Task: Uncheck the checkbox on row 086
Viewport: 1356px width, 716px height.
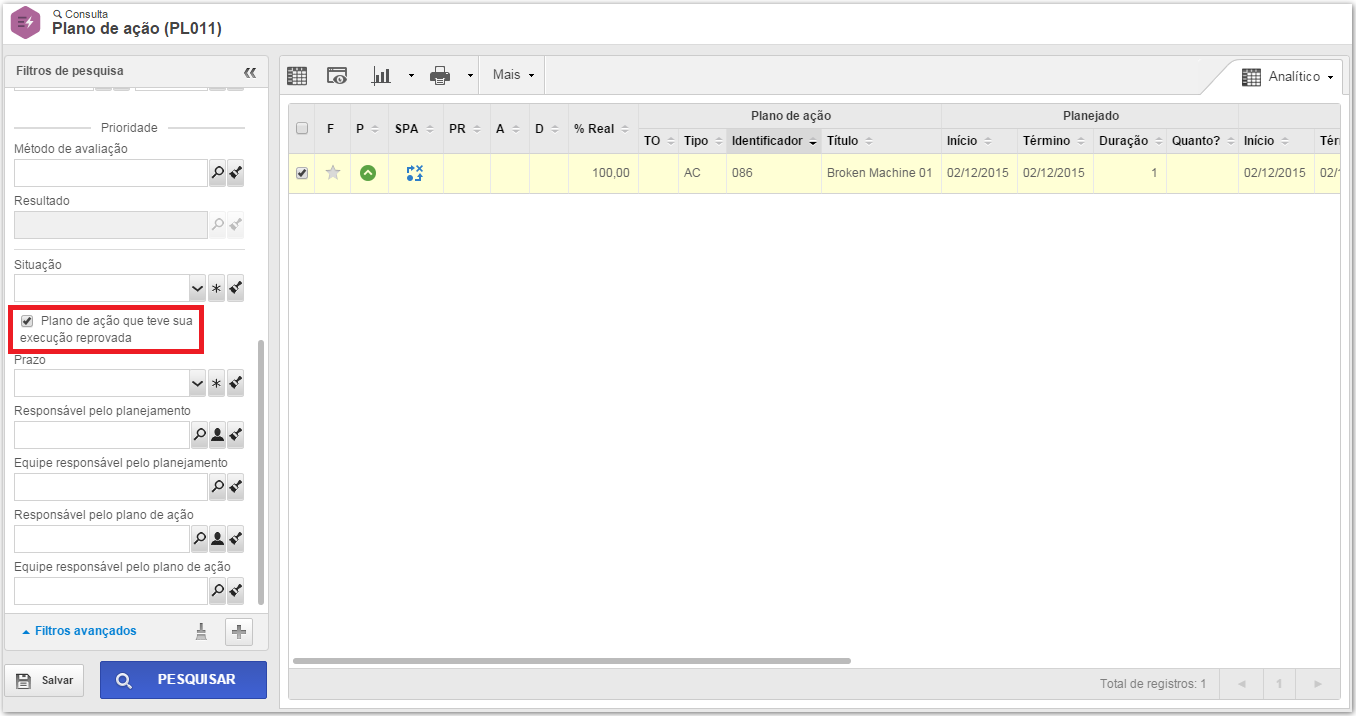Action: pos(302,173)
